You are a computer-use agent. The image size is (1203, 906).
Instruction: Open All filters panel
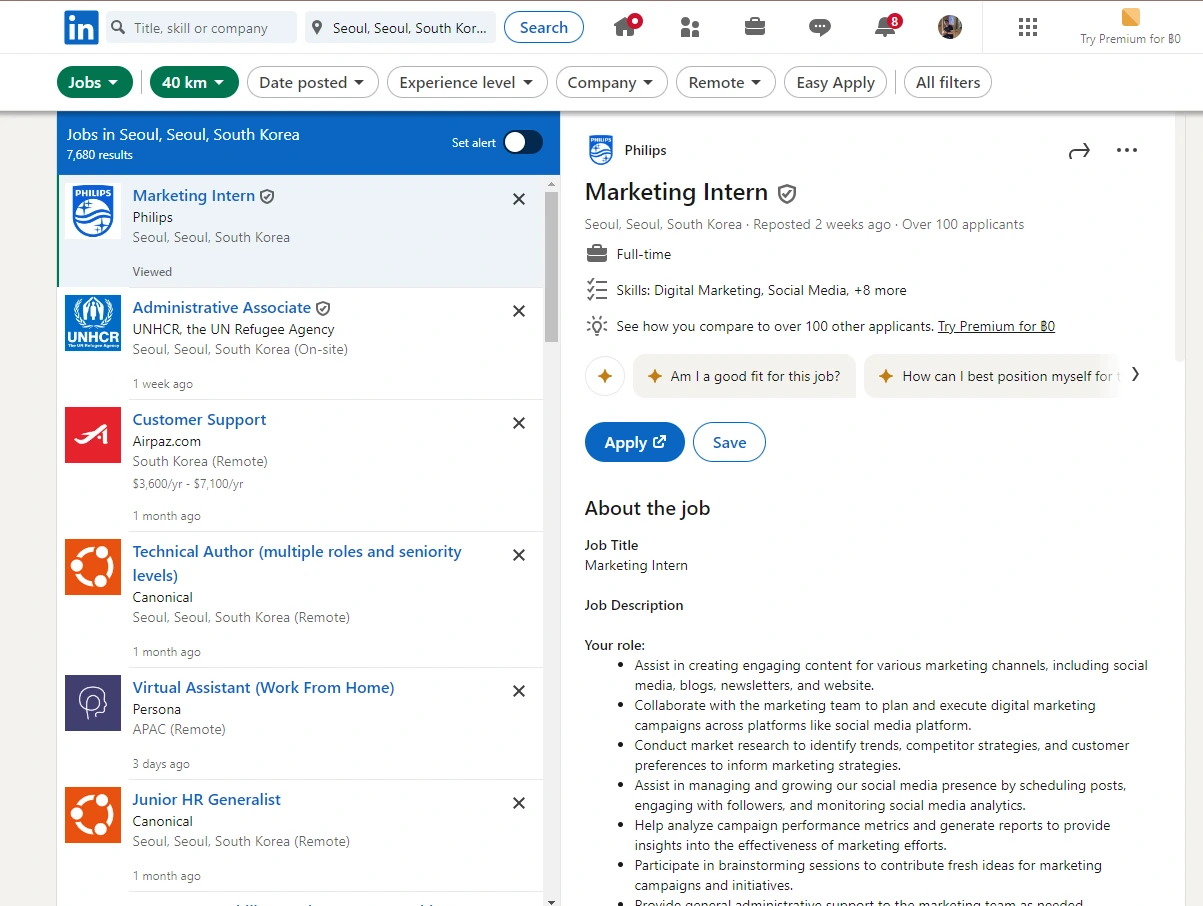948,82
